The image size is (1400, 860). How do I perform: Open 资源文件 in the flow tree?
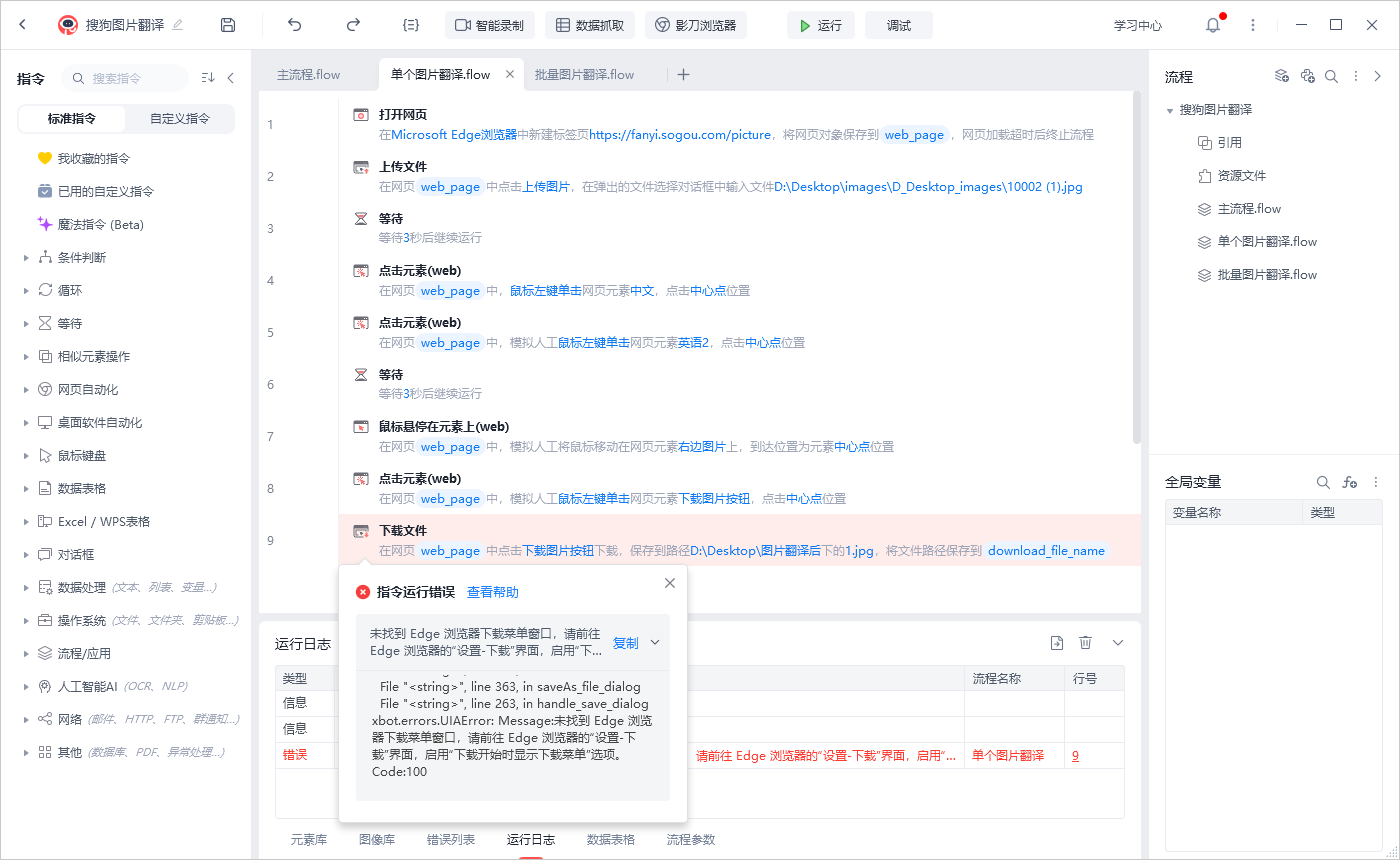click(x=1232, y=176)
